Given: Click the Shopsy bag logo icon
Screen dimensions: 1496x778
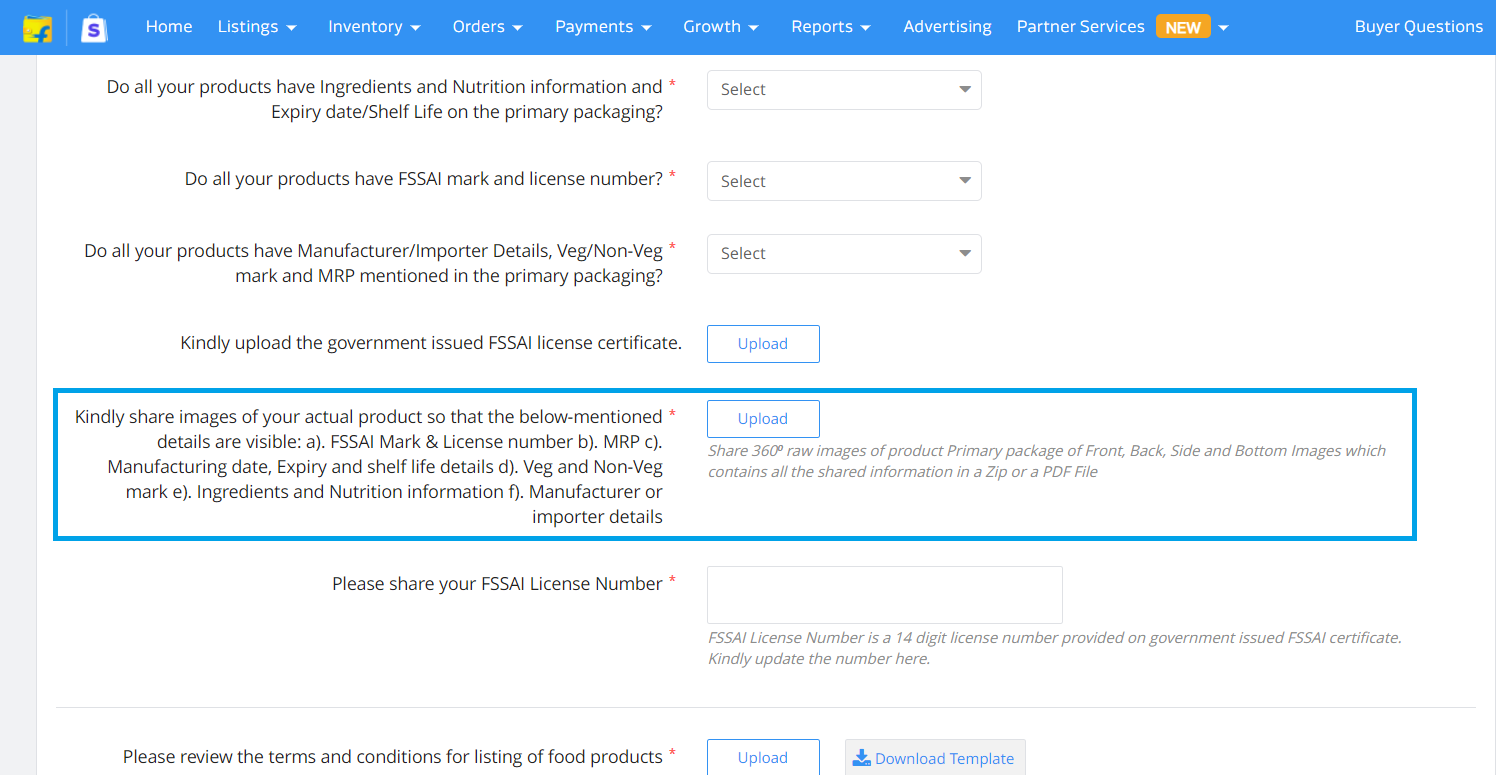Looking at the screenshot, I should point(94,28).
